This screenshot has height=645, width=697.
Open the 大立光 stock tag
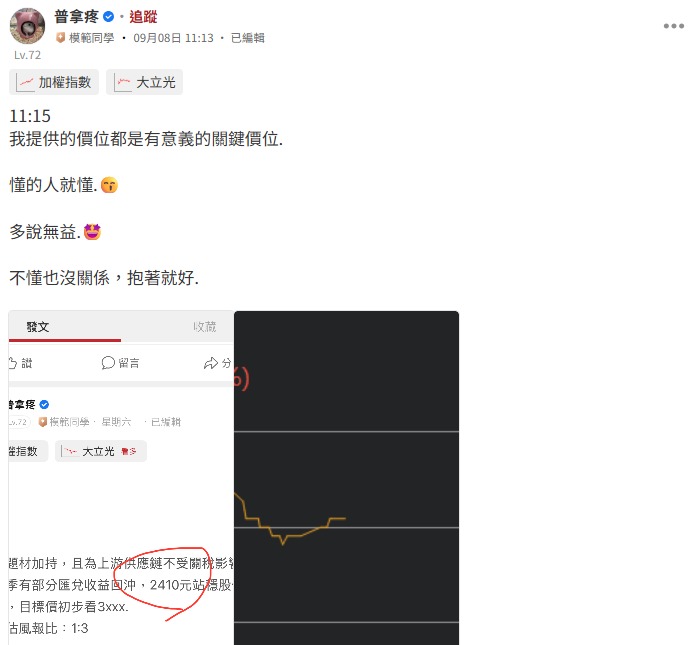point(144,82)
